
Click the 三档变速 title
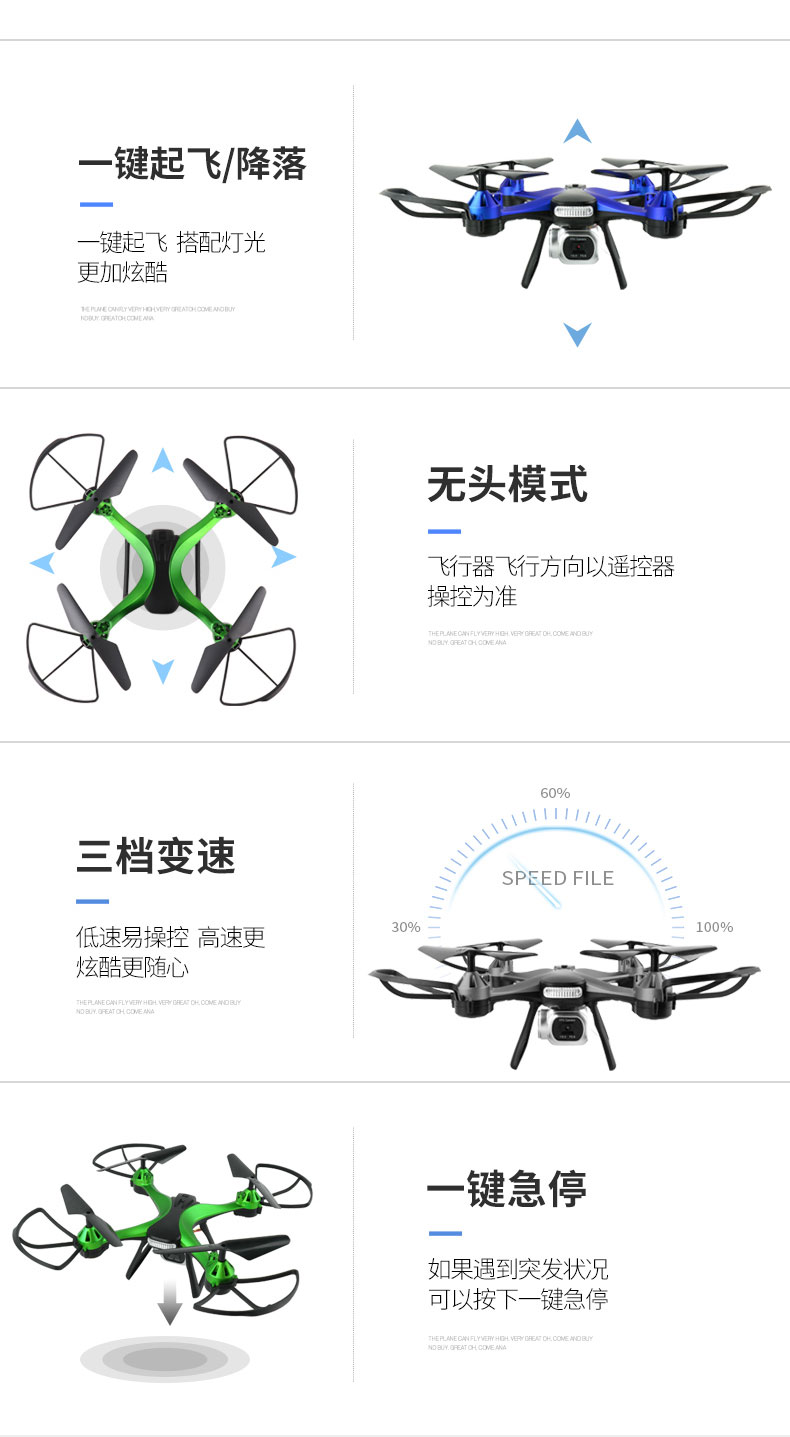(156, 857)
